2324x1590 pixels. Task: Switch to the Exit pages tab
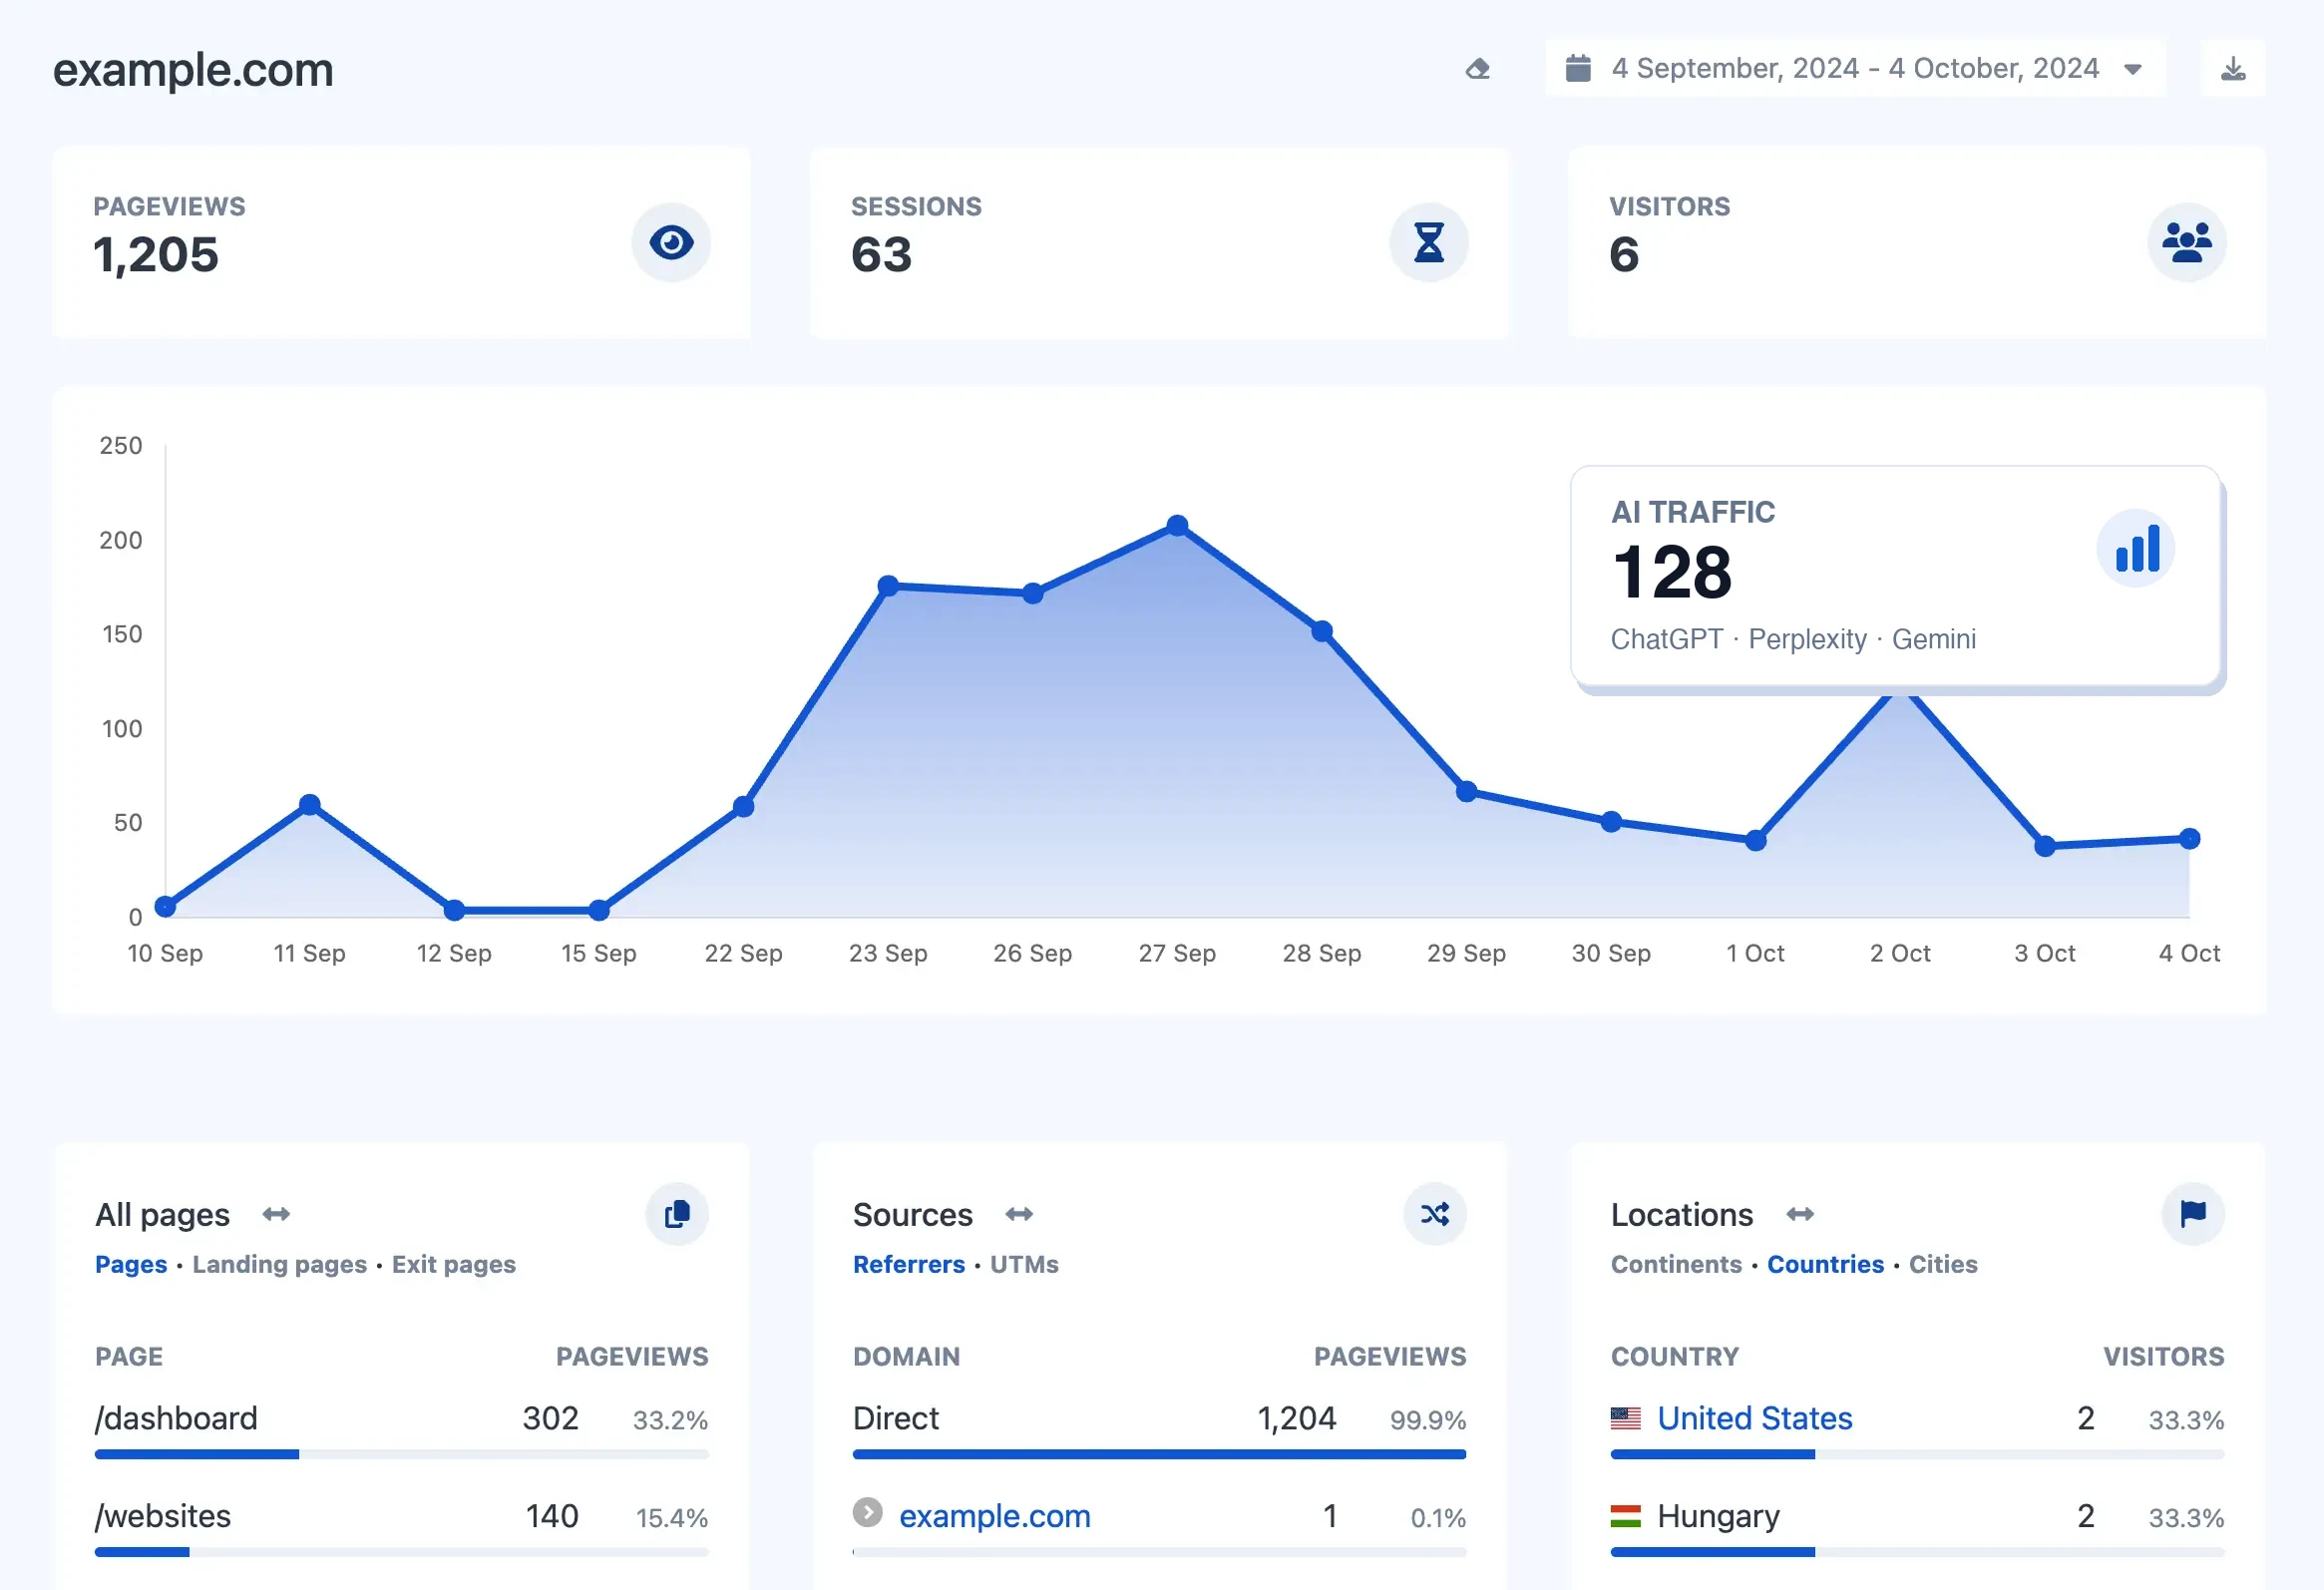[x=454, y=1264]
